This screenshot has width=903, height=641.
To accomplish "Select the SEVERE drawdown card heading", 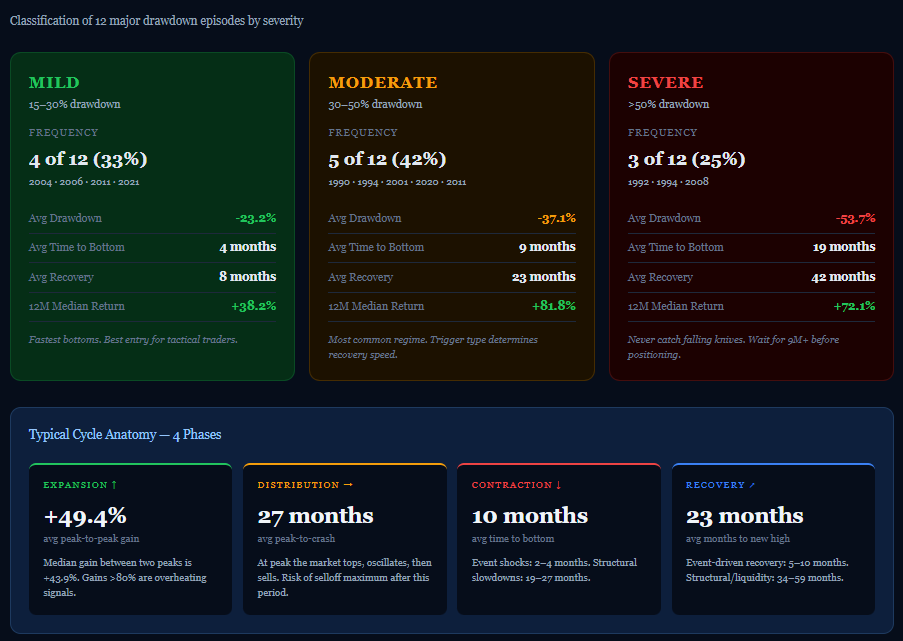I will [x=666, y=82].
